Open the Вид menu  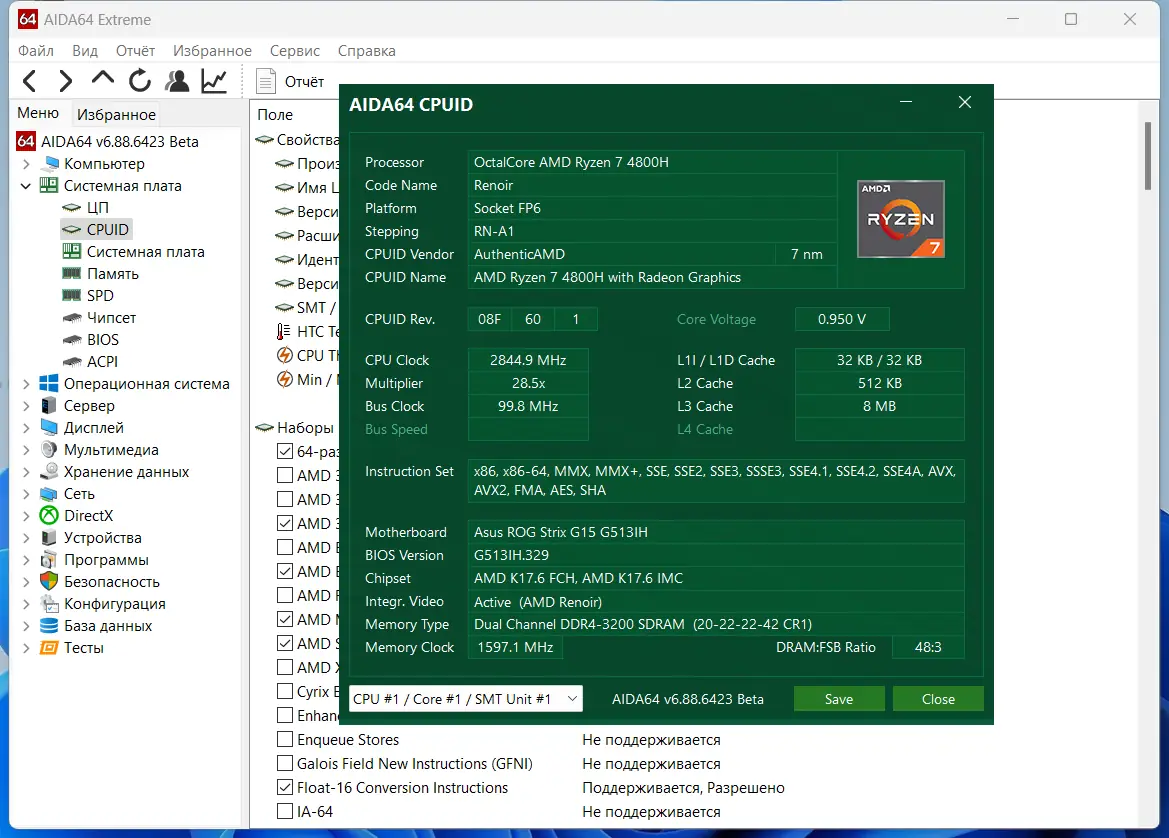tap(85, 51)
